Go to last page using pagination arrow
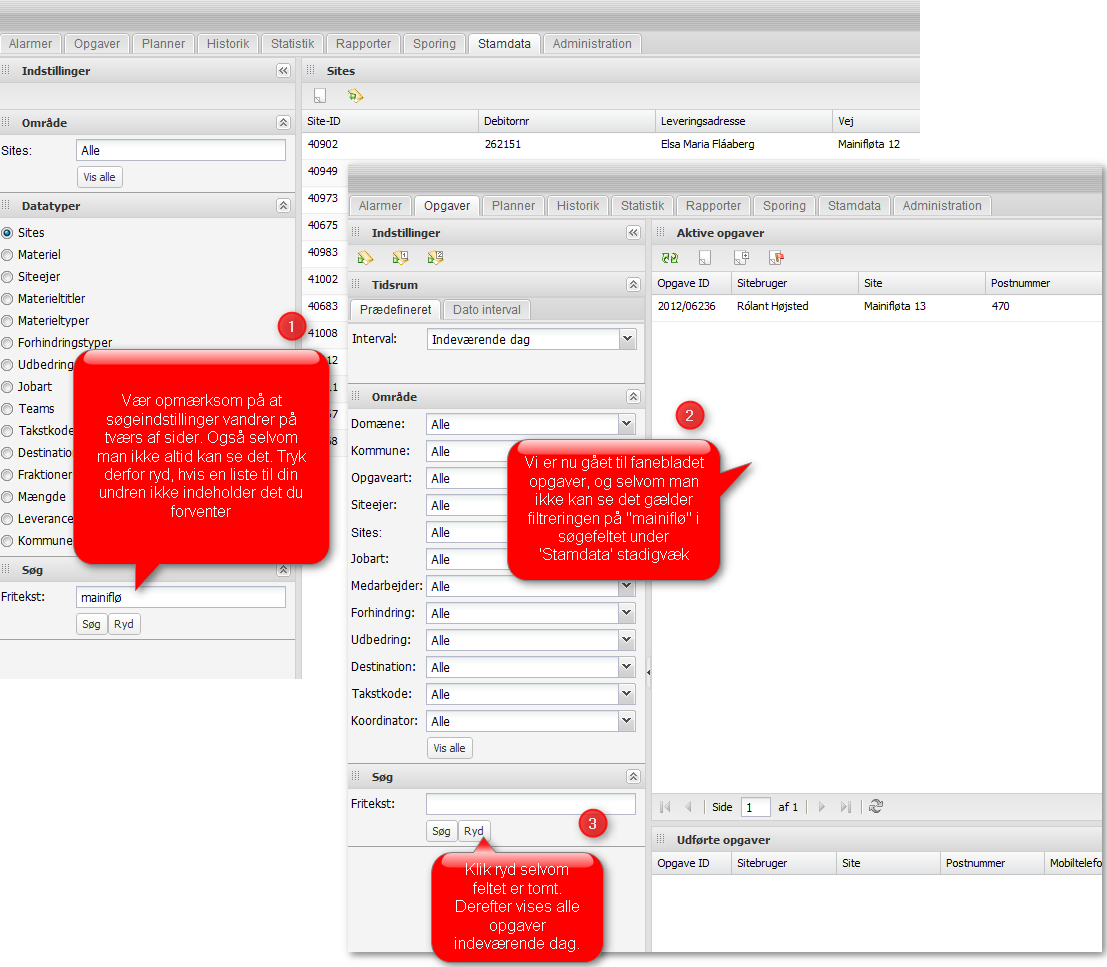This screenshot has width=1107, height=967. click(x=846, y=807)
